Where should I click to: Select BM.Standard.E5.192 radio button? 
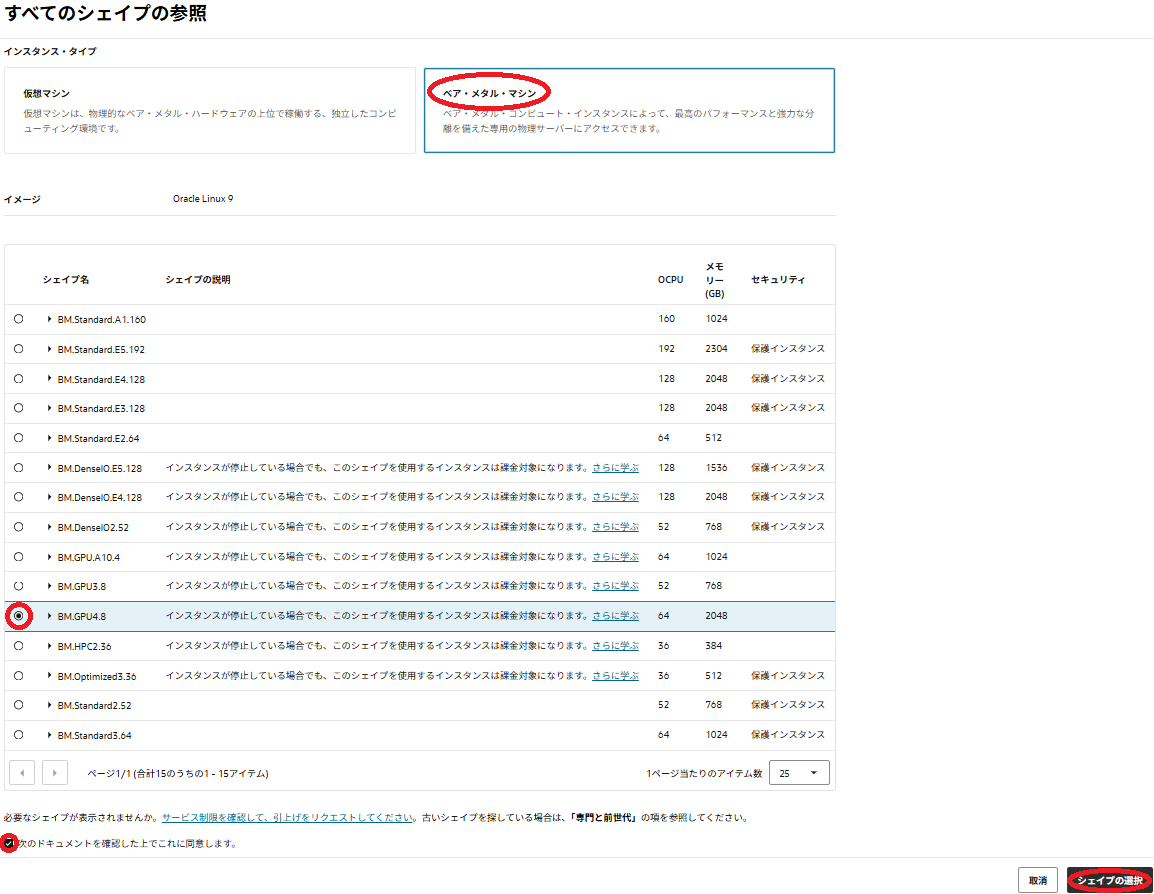pos(19,349)
